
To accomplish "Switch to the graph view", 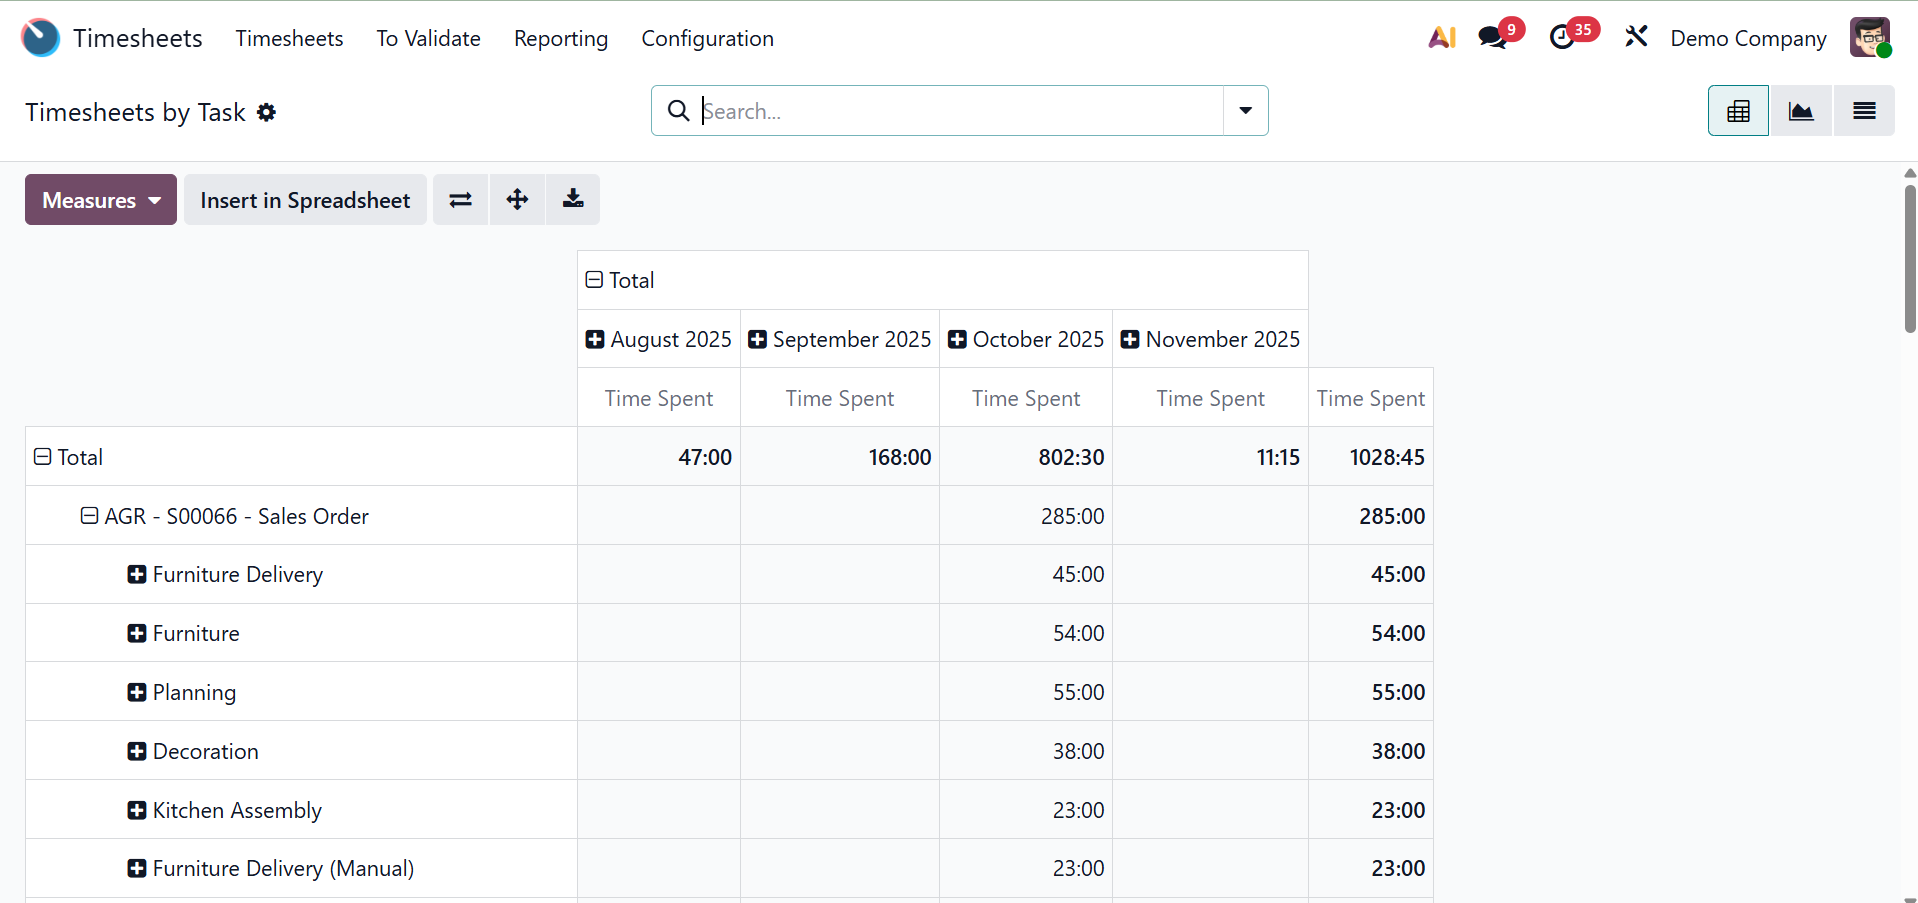I will pyautogui.click(x=1801, y=111).
